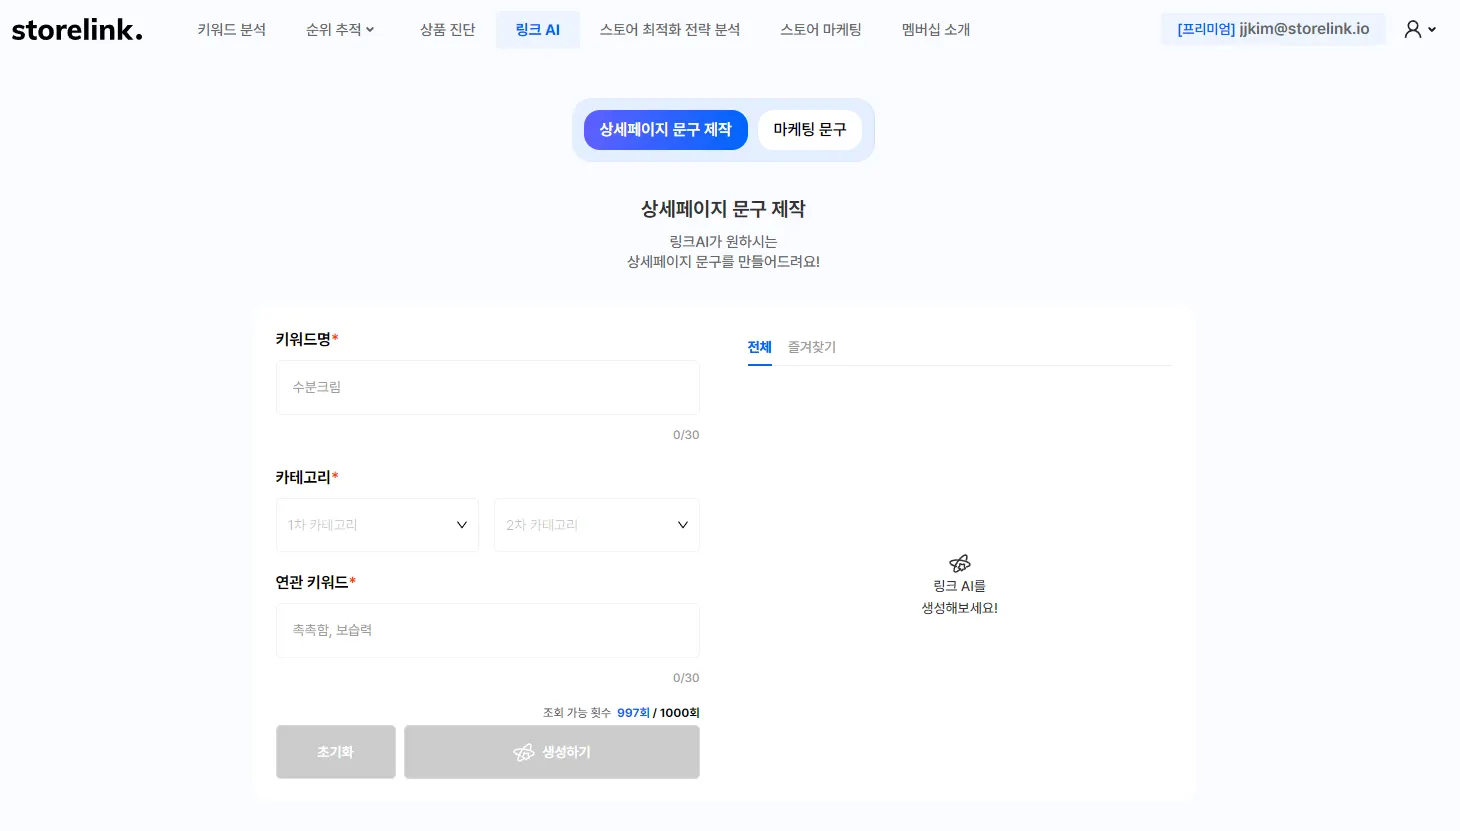Click the storelink logo
Screen dimensions: 1460x831
coord(77,30)
